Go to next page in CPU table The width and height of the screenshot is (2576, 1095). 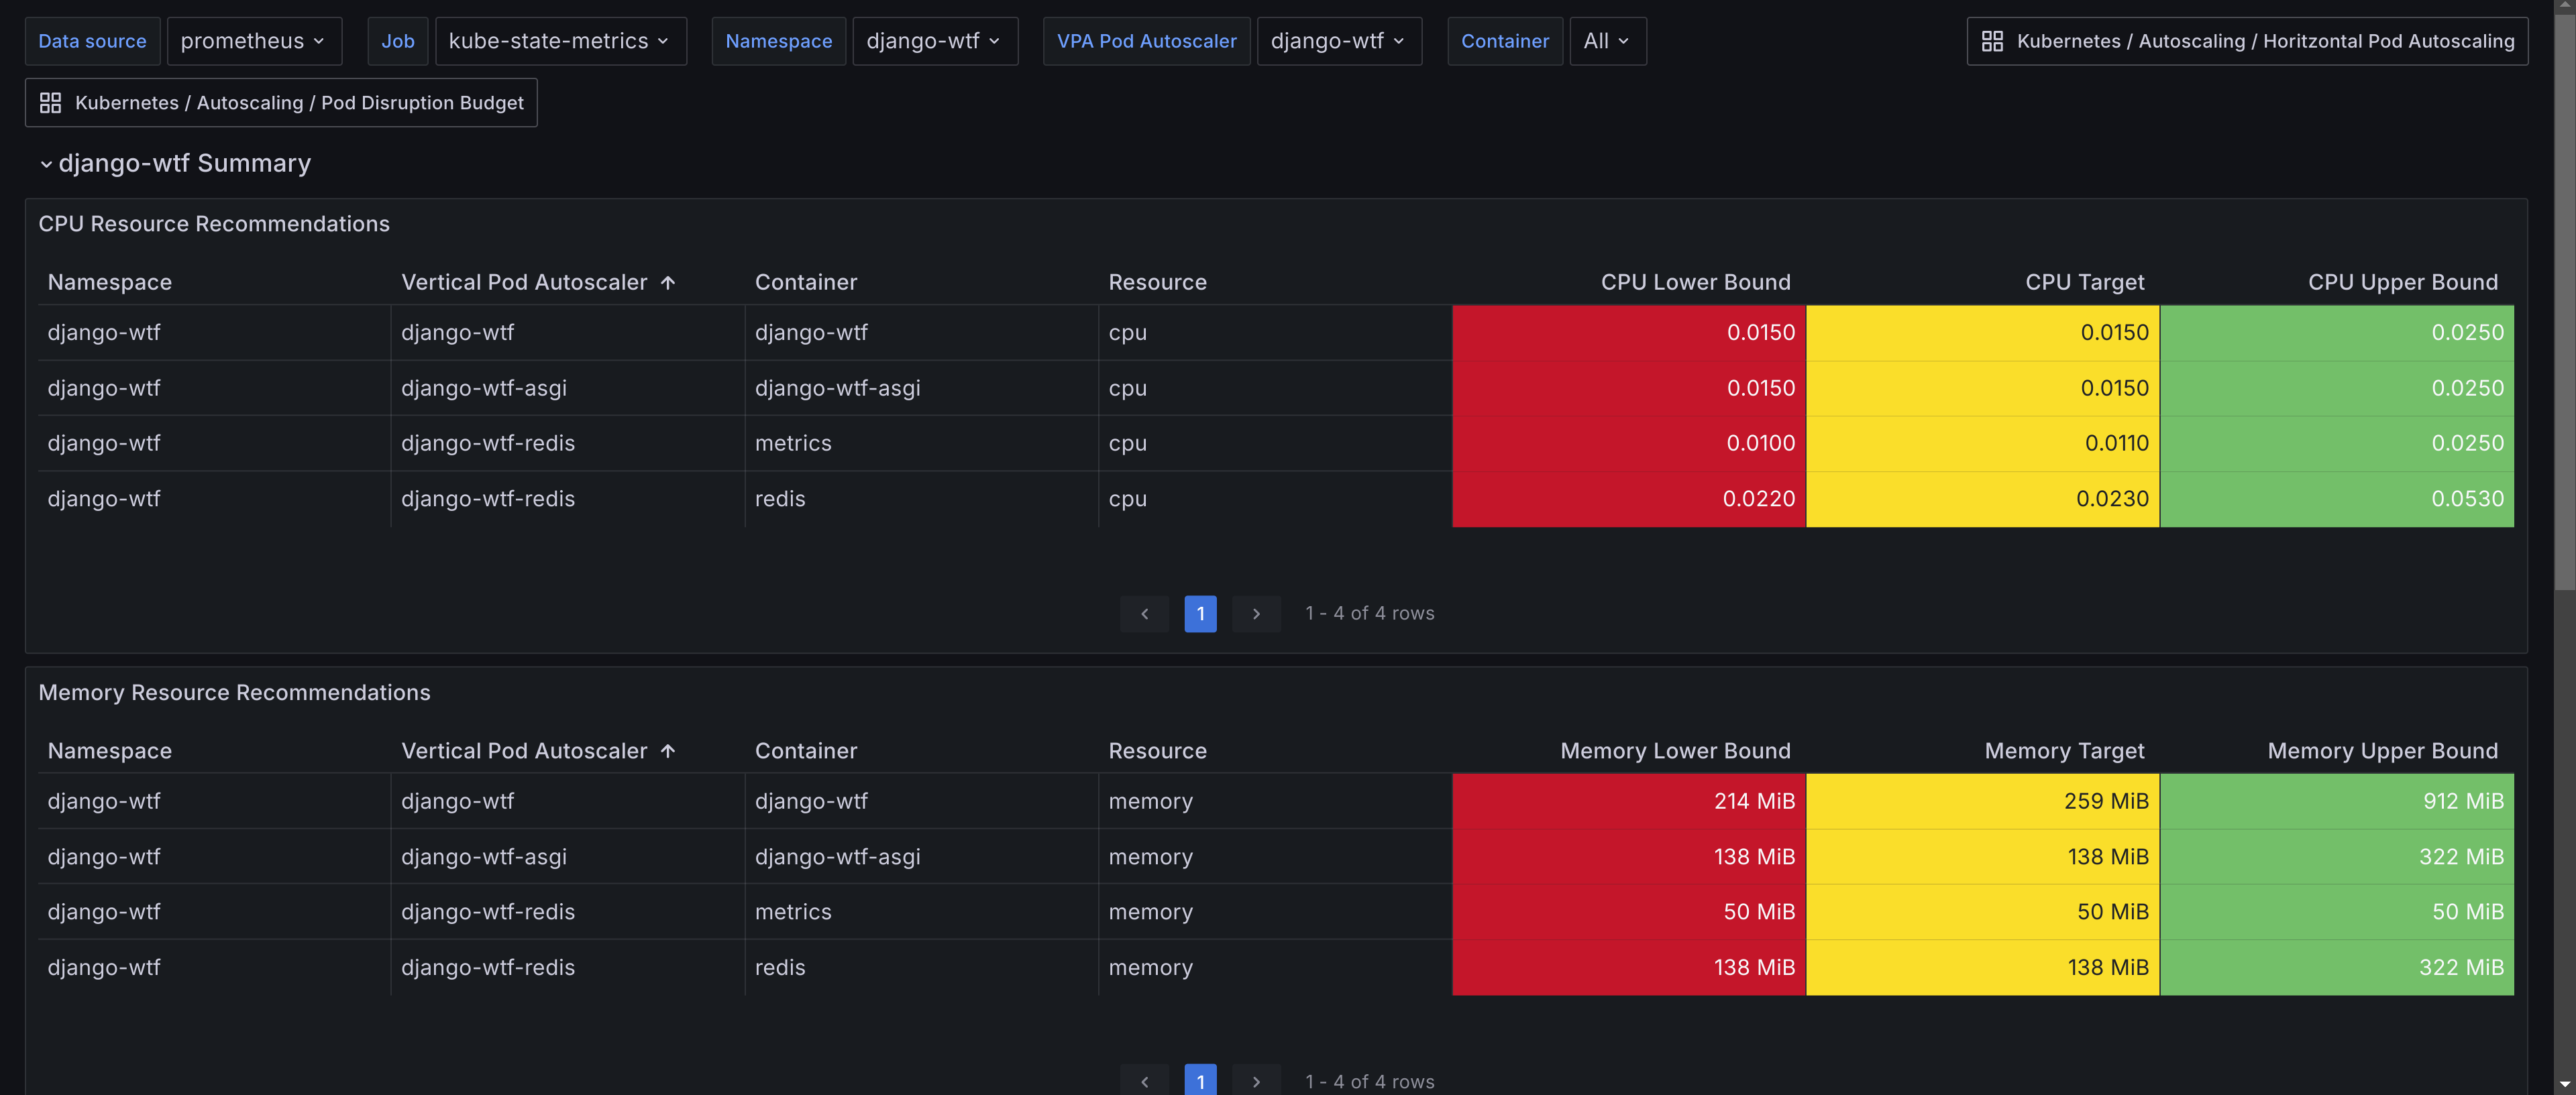[1256, 614]
